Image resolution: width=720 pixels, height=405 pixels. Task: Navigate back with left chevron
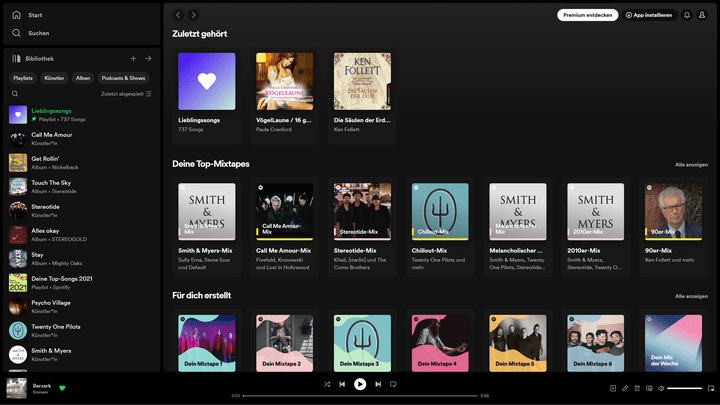[x=178, y=15]
